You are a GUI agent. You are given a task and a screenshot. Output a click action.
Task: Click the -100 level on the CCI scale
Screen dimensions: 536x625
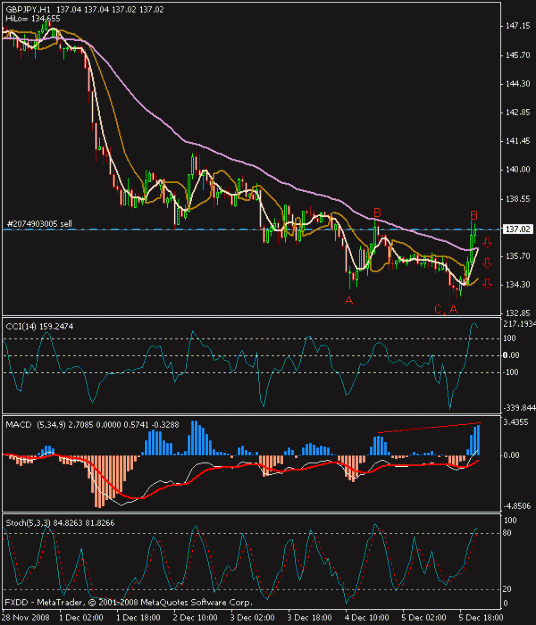point(511,372)
